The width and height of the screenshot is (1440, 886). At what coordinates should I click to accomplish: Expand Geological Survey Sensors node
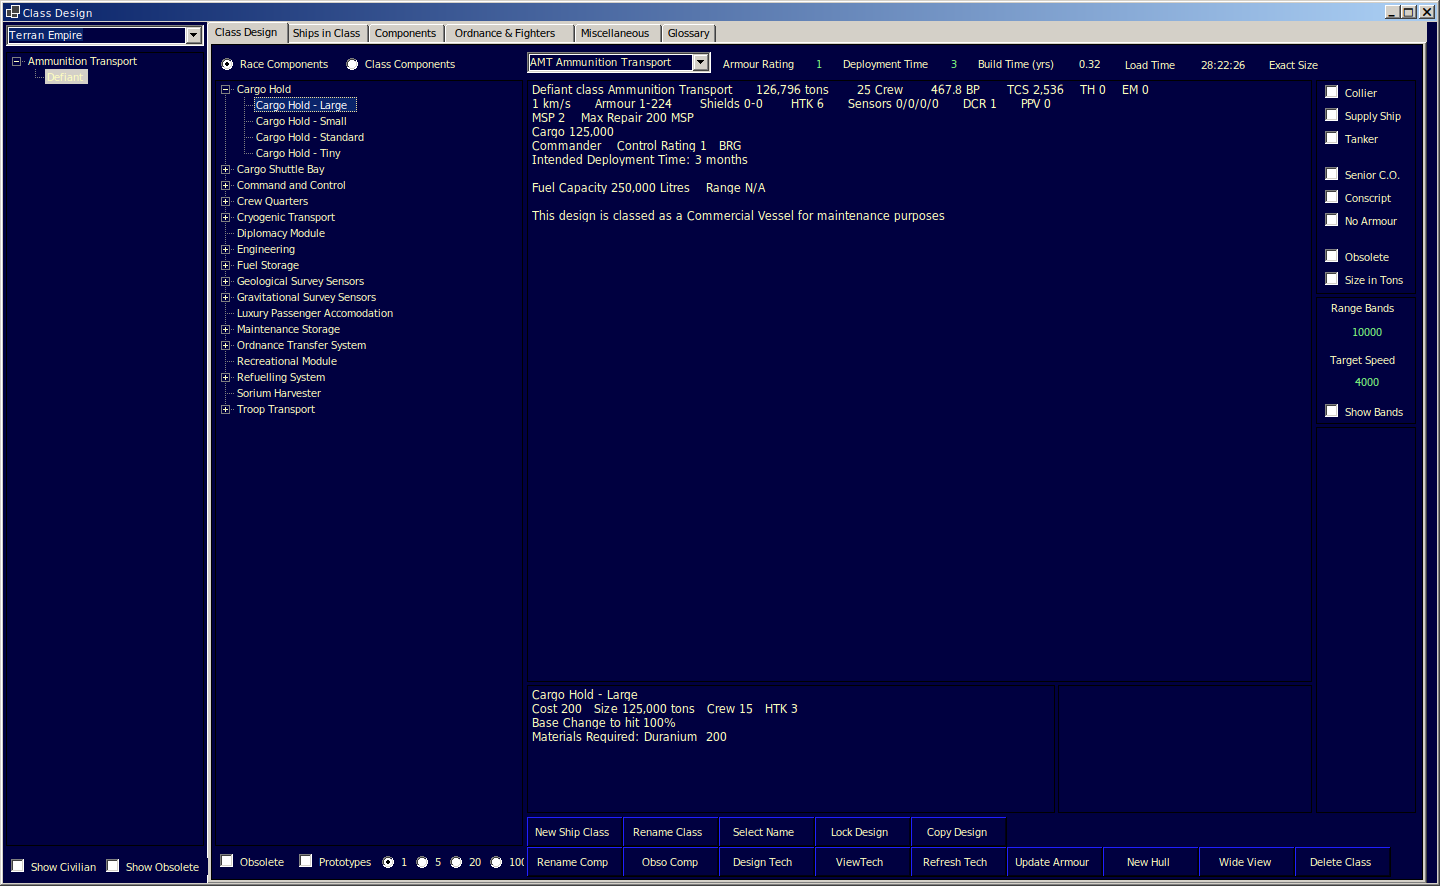click(x=226, y=281)
